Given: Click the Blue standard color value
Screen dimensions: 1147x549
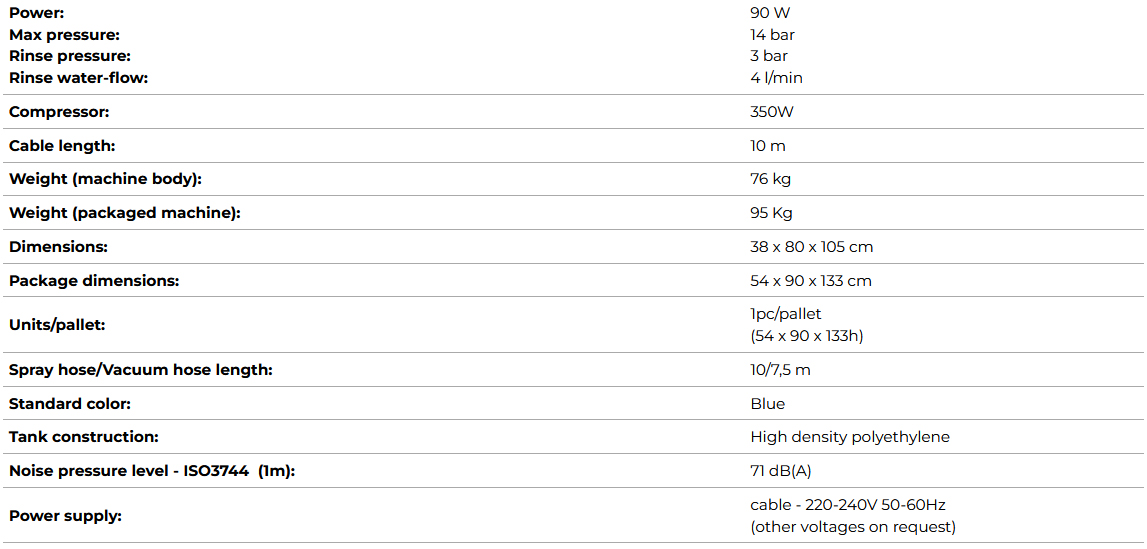Looking at the screenshot, I should 767,404.
